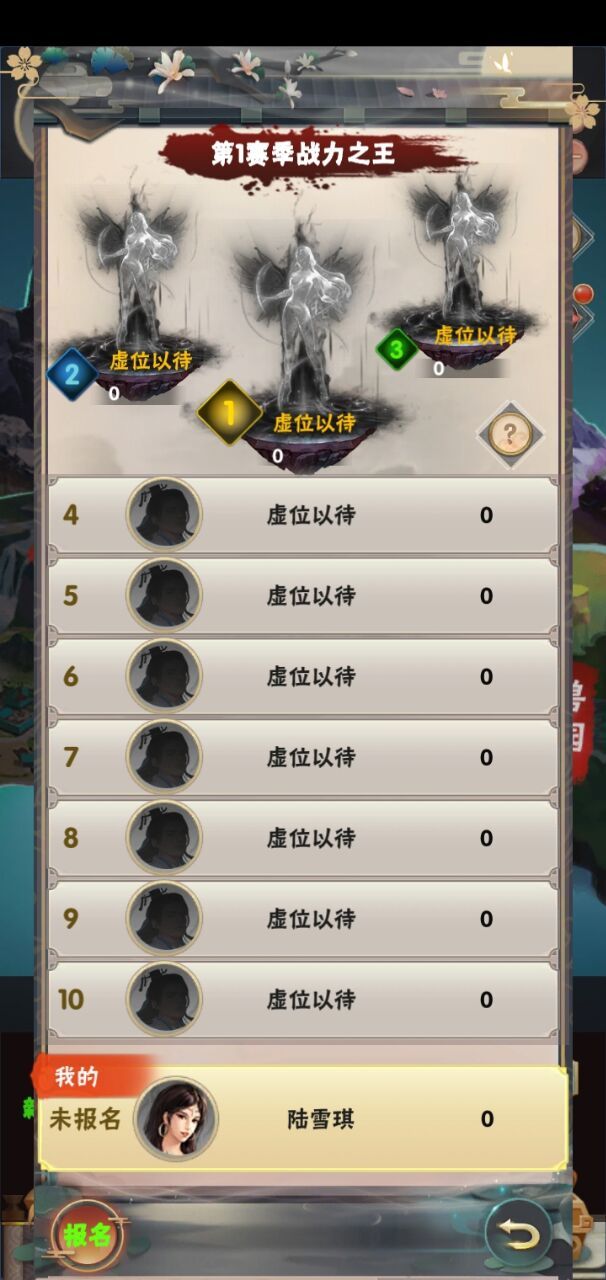Tap the 陆雪琪 player avatar
Image resolution: width=606 pixels, height=1280 pixels.
point(176,1119)
